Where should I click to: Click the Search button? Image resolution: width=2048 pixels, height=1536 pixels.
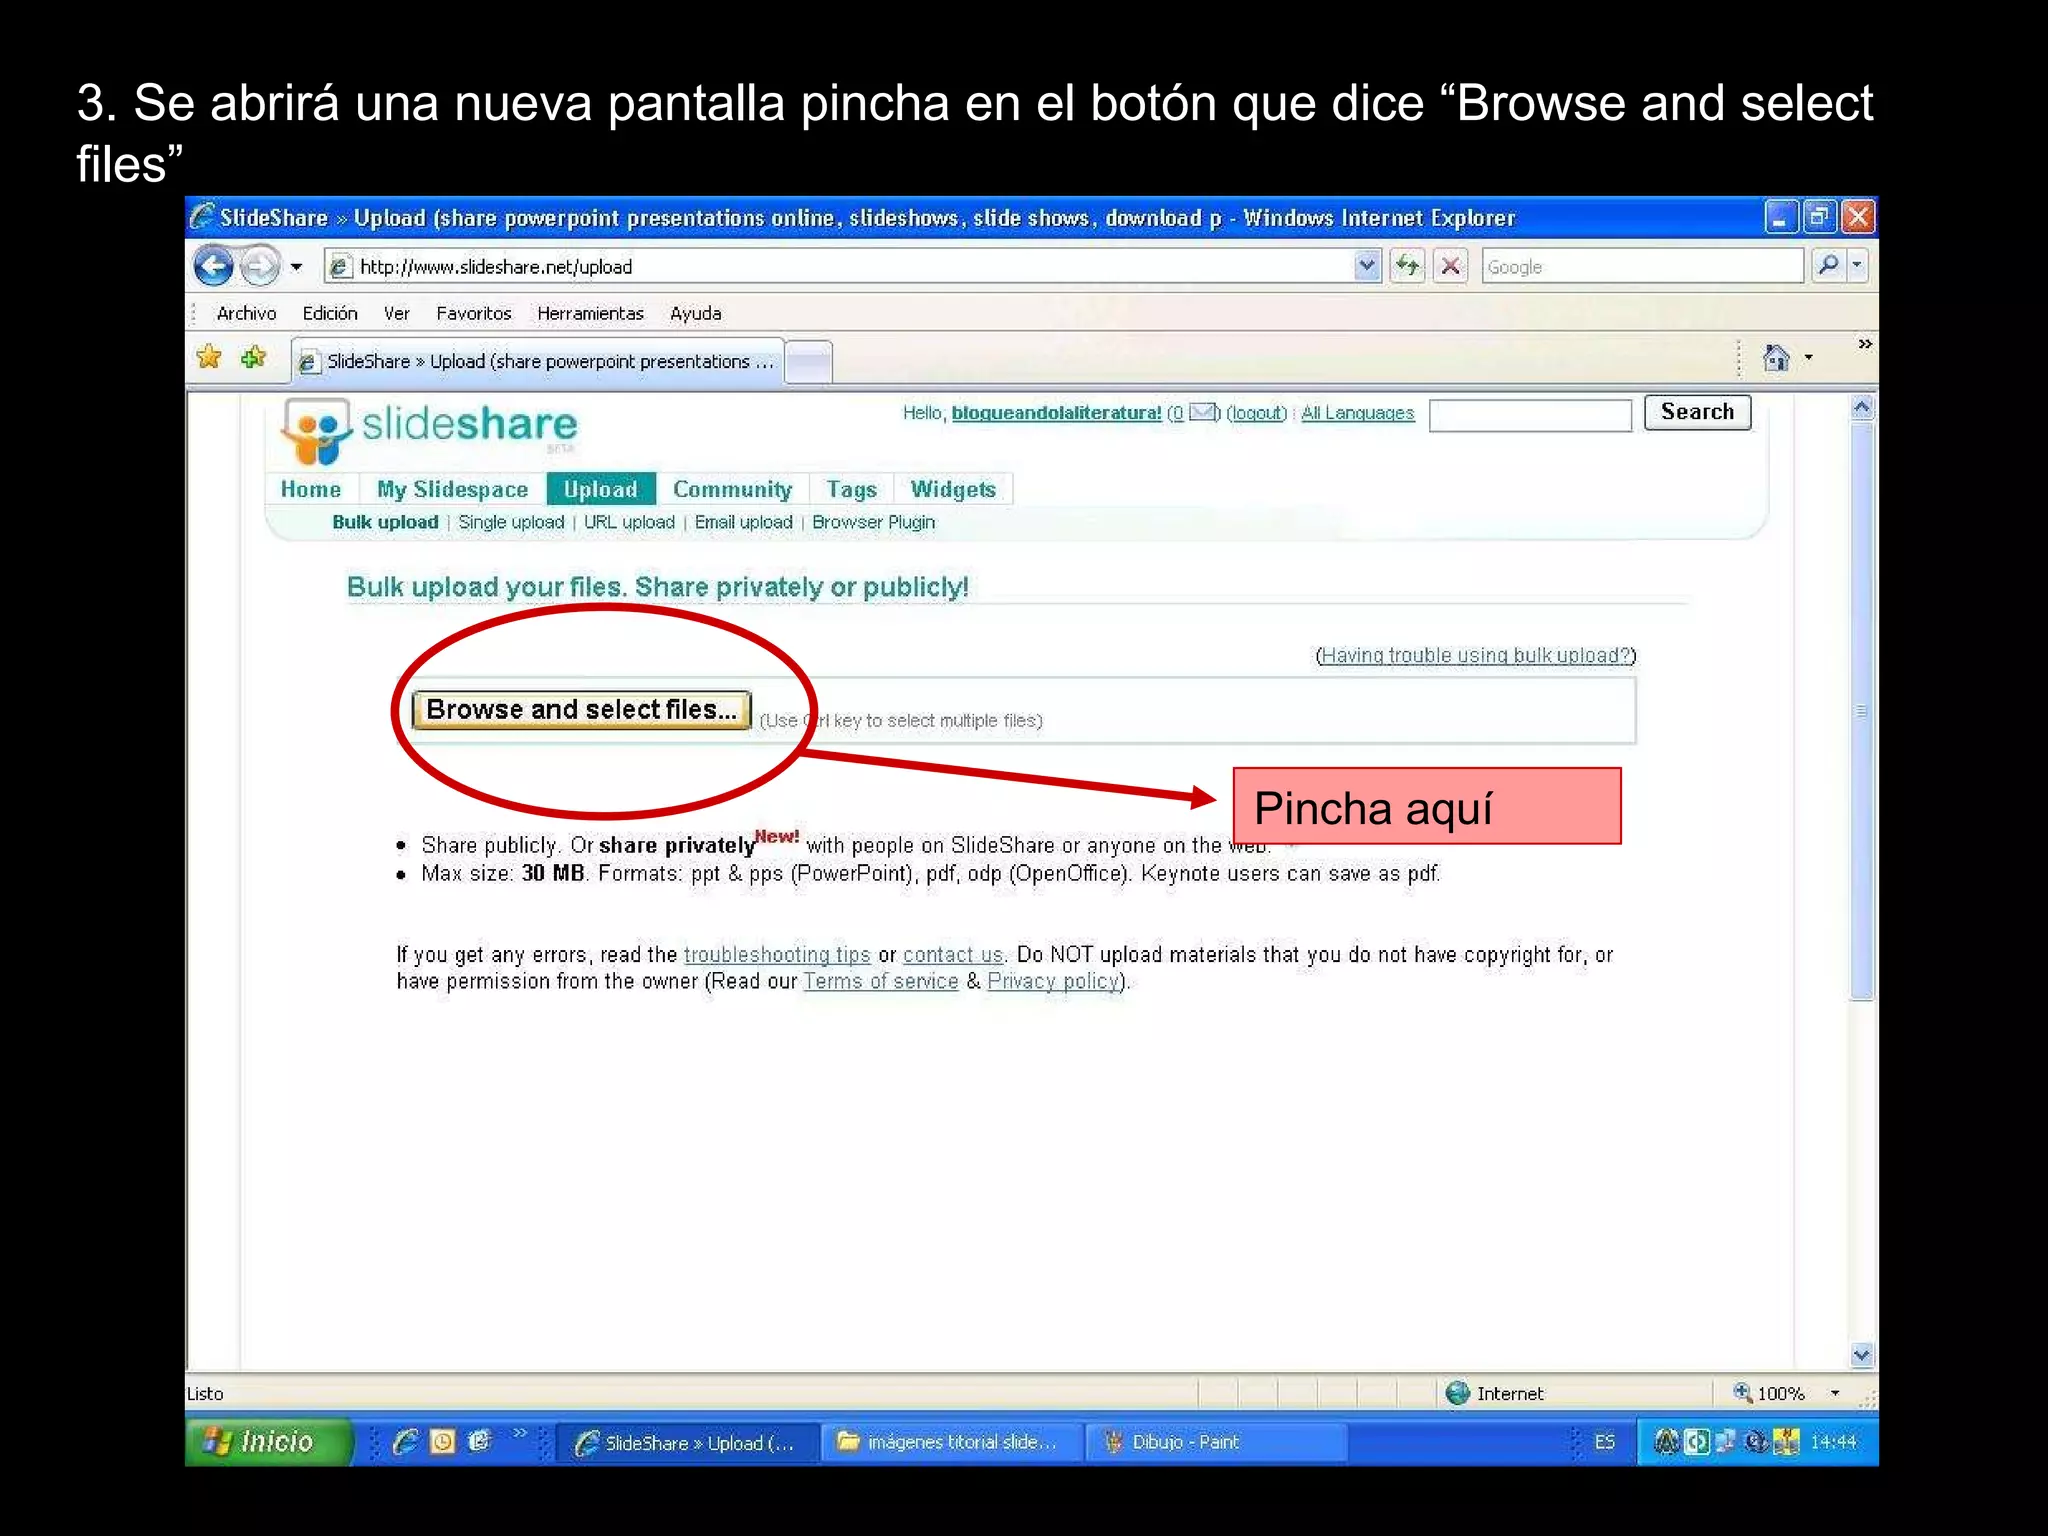(1697, 412)
